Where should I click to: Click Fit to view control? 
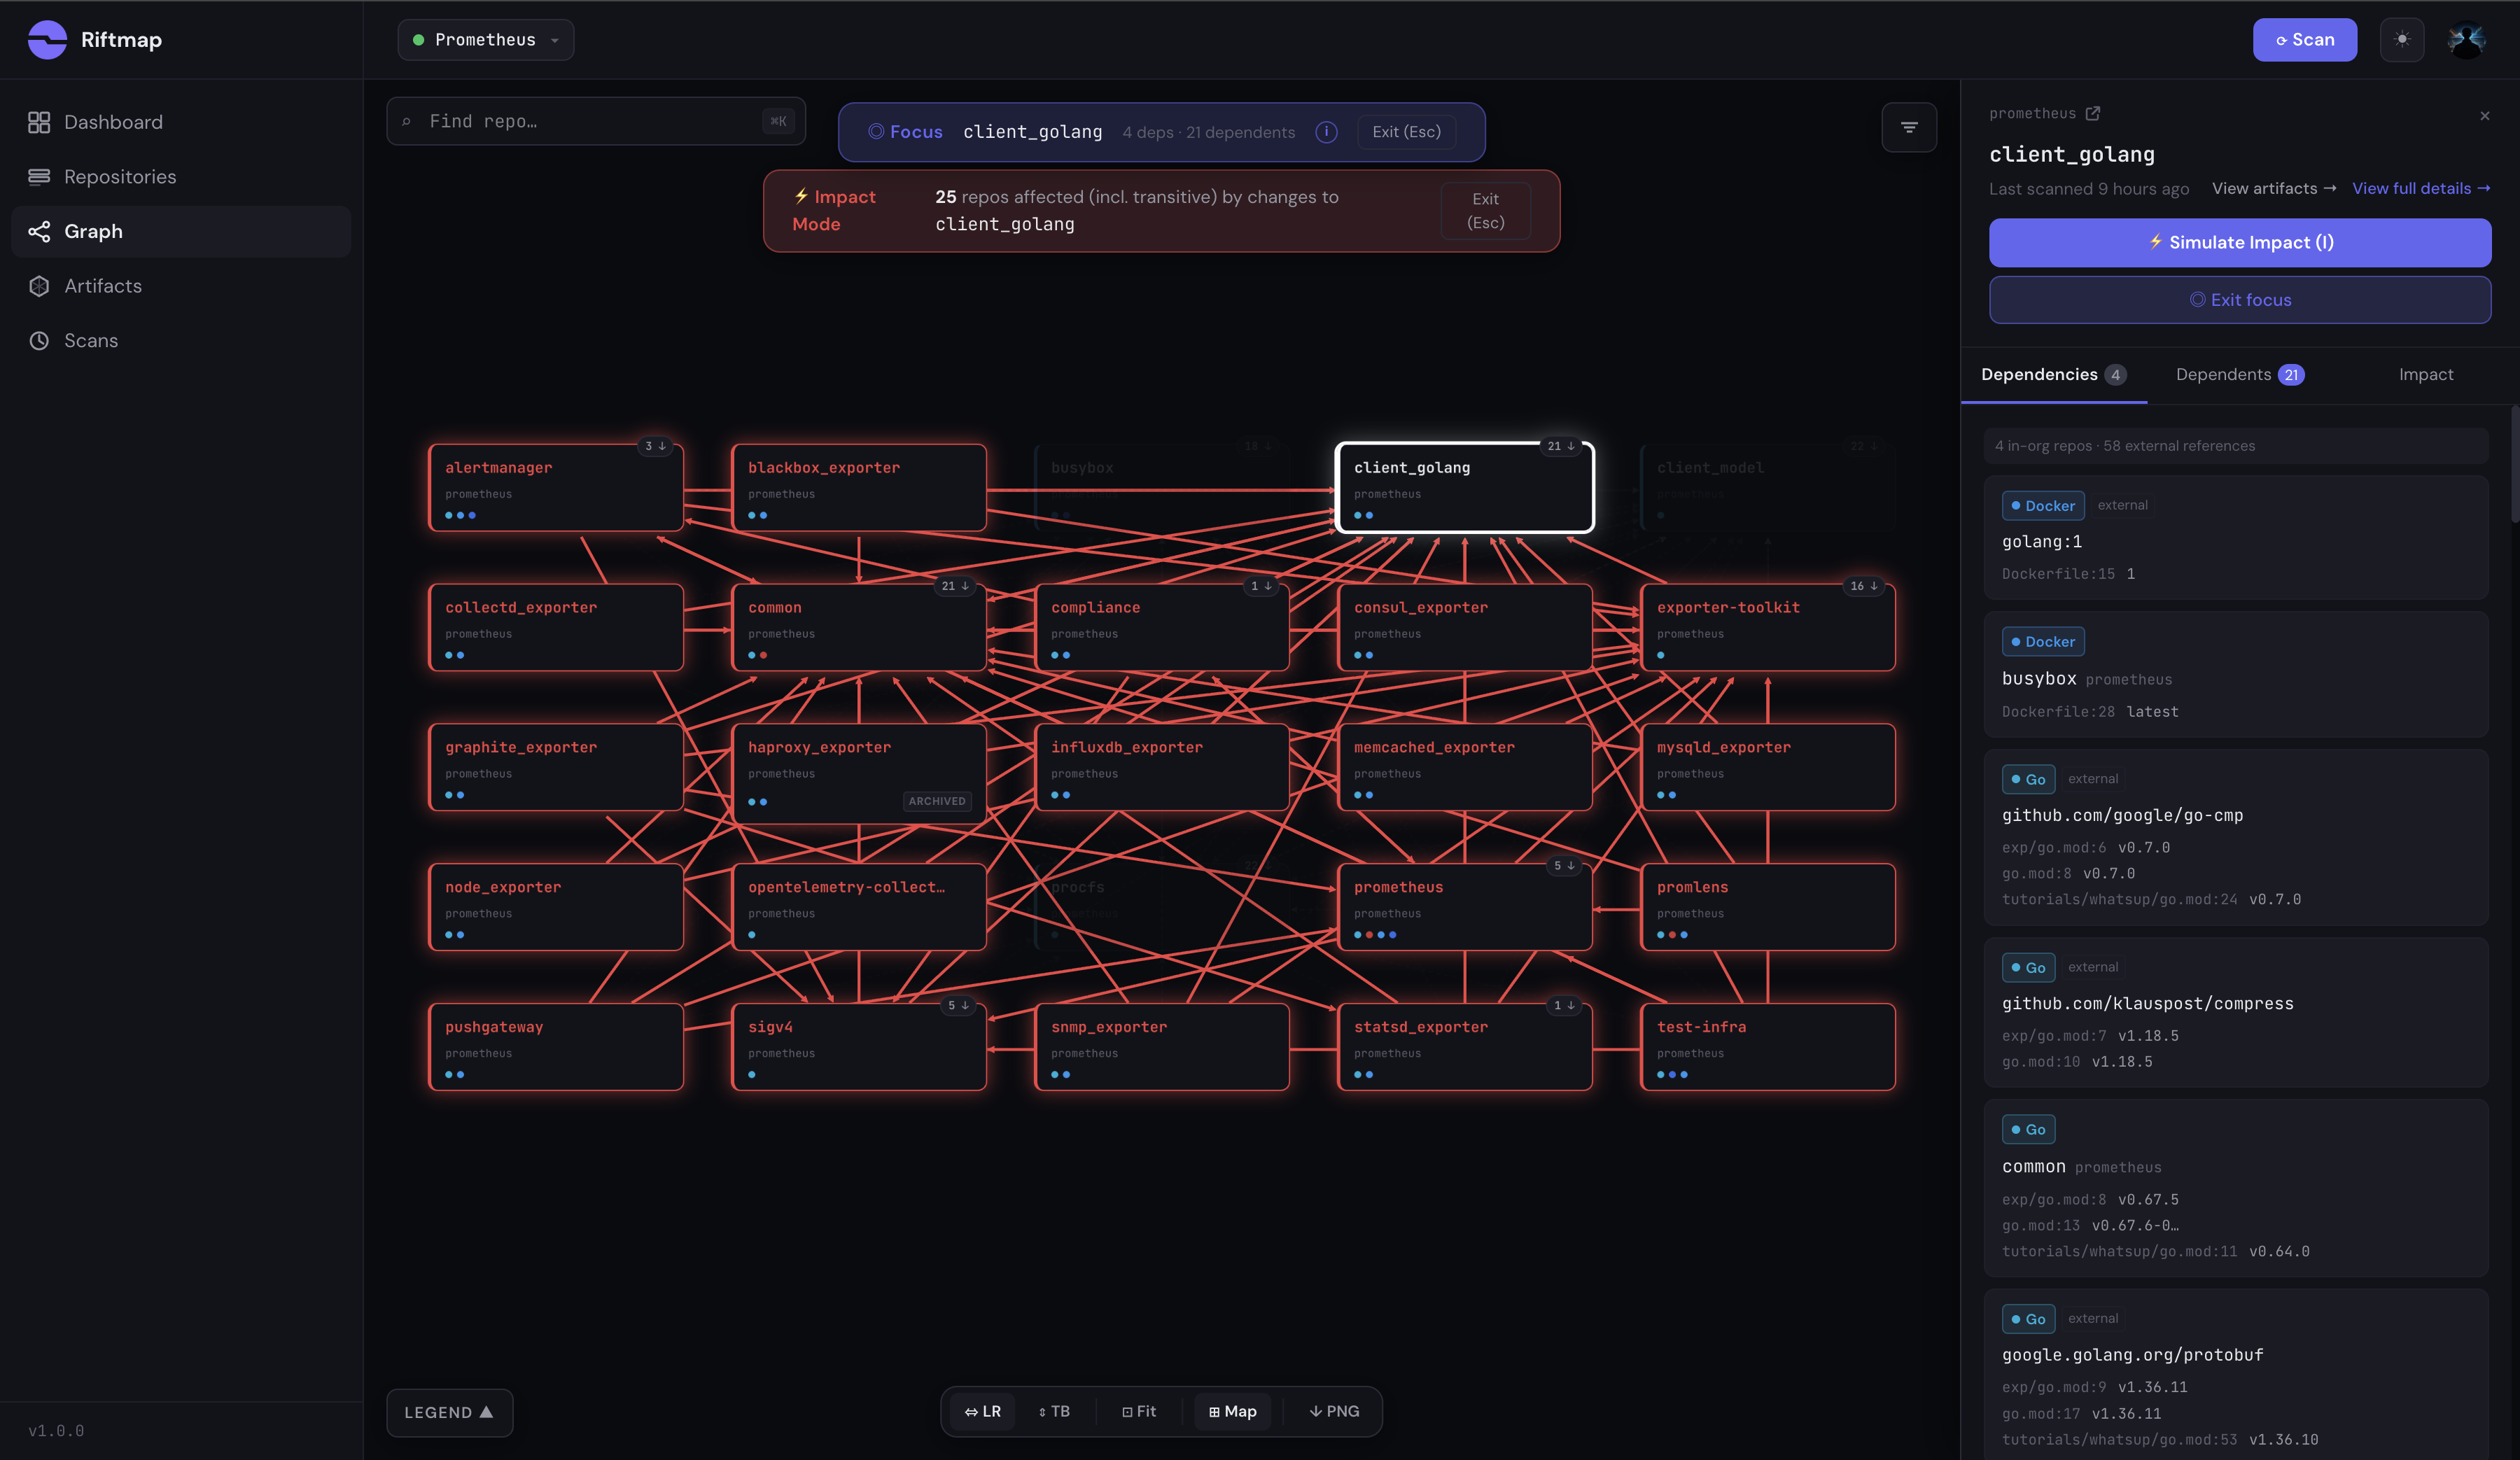pyautogui.click(x=1139, y=1412)
